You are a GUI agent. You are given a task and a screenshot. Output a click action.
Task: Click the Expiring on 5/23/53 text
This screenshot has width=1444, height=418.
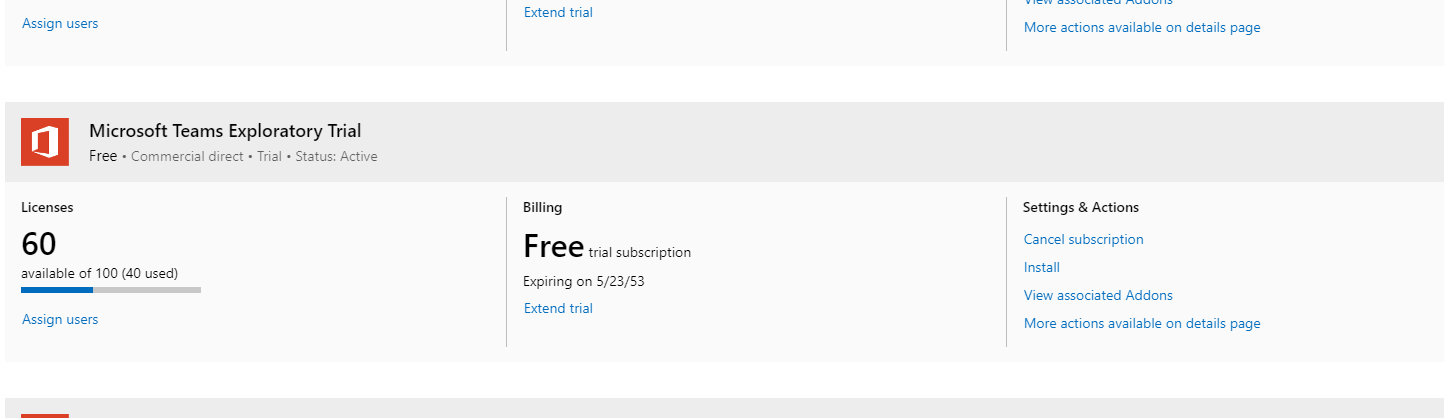(583, 281)
